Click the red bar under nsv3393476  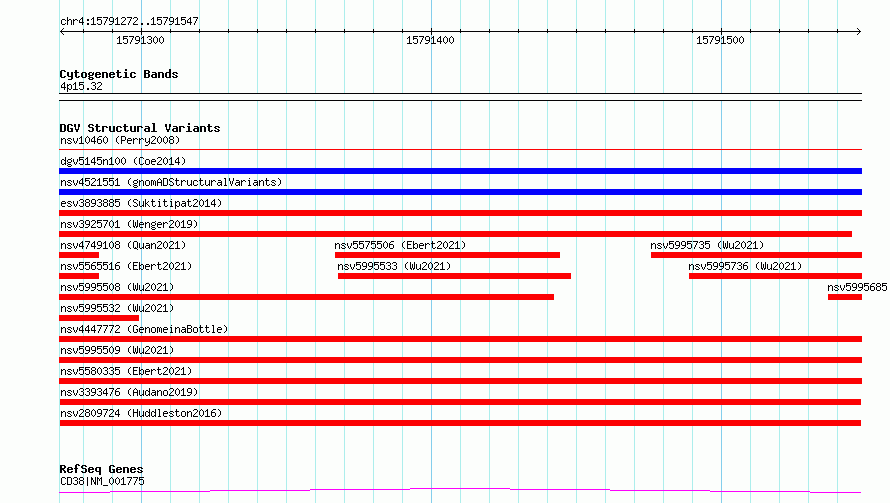point(460,402)
